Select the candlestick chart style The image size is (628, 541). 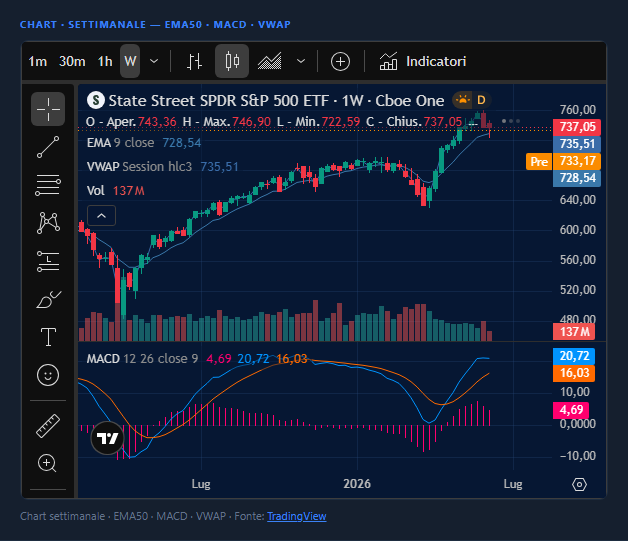232,61
